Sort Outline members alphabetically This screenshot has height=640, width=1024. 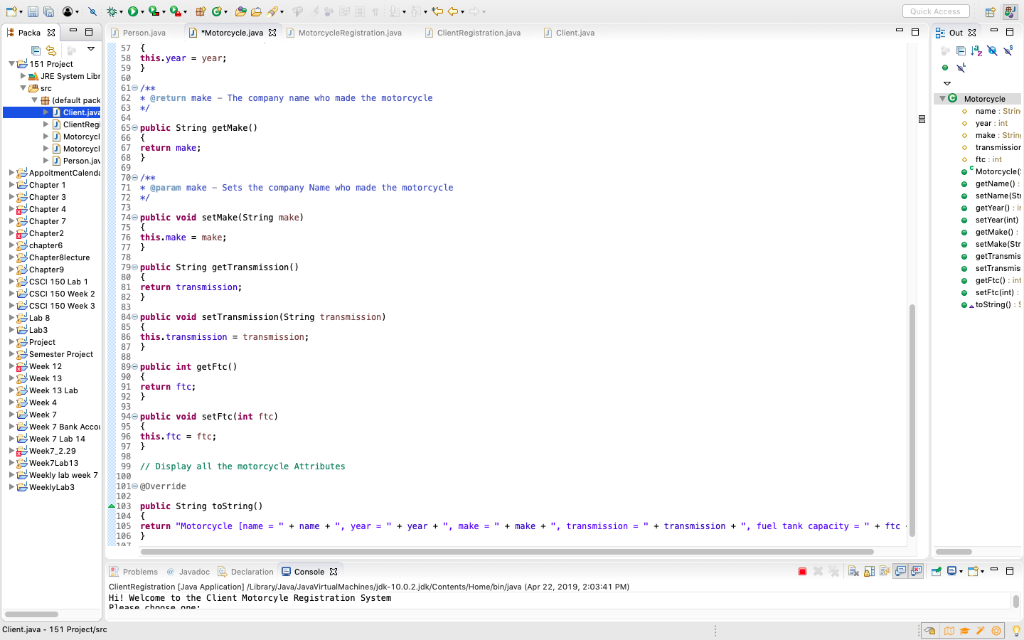pos(976,50)
